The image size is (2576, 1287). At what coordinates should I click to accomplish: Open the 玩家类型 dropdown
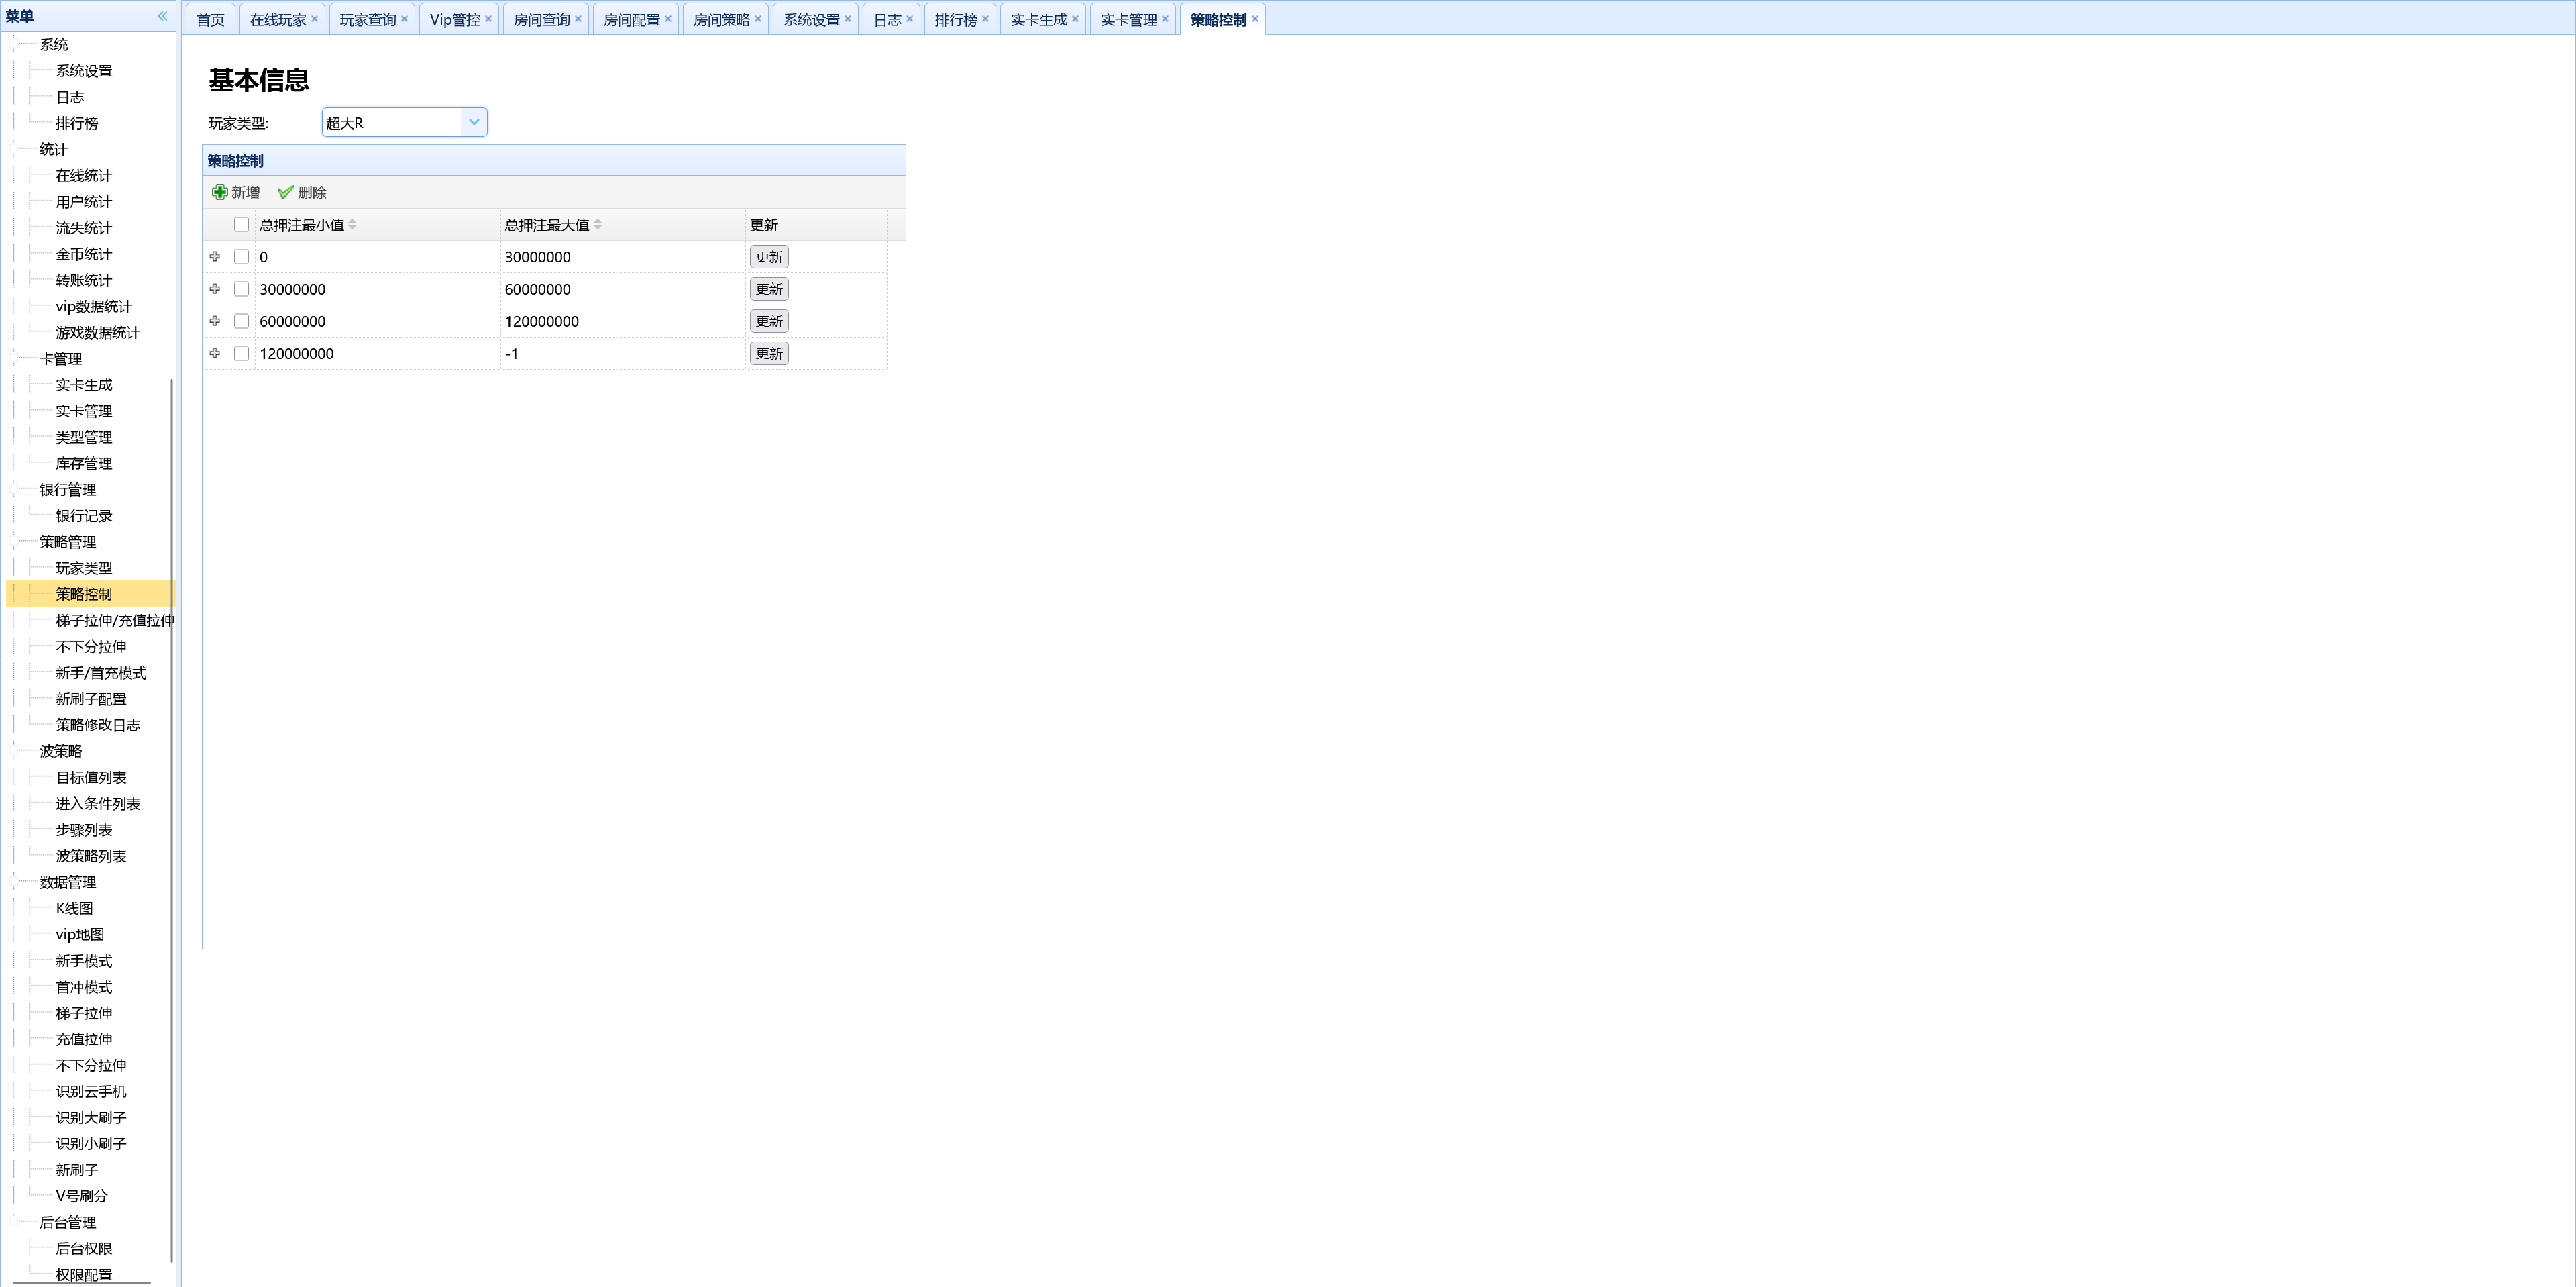coord(474,122)
